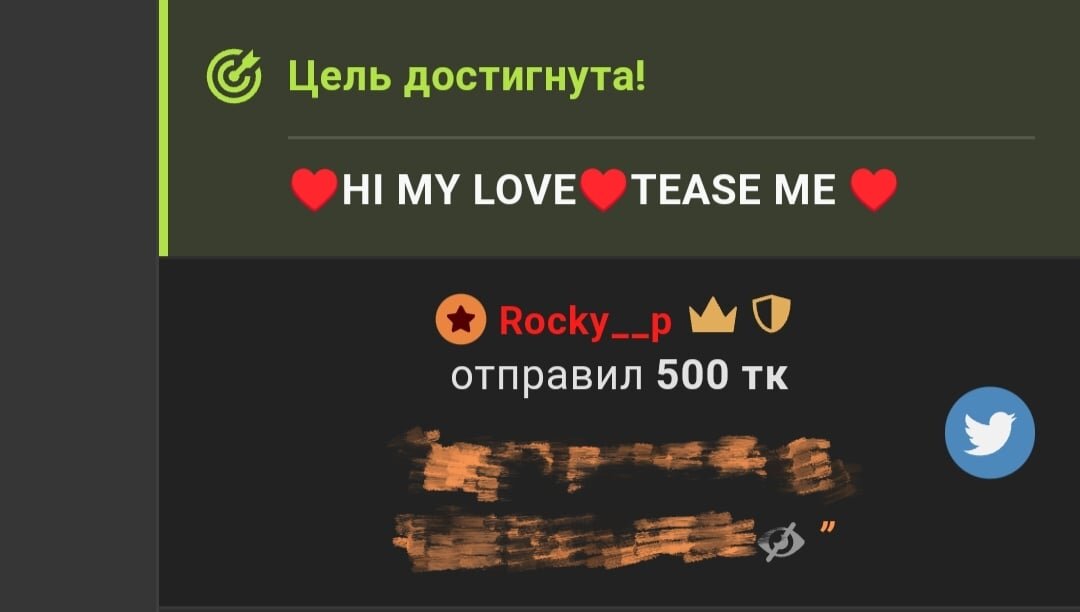Click the "отправил" word in tip message
Image resolution: width=1080 pixels, height=612 pixels.
(x=547, y=377)
